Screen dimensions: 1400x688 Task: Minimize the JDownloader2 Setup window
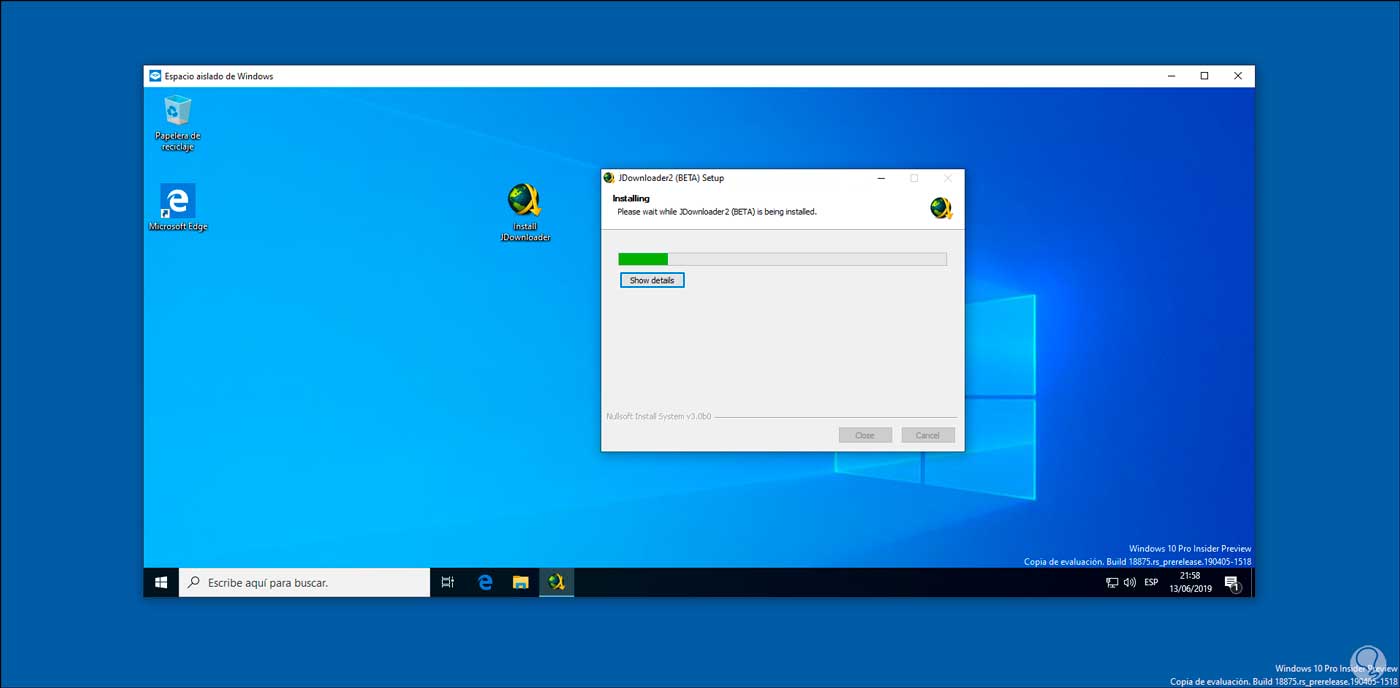[881, 178]
